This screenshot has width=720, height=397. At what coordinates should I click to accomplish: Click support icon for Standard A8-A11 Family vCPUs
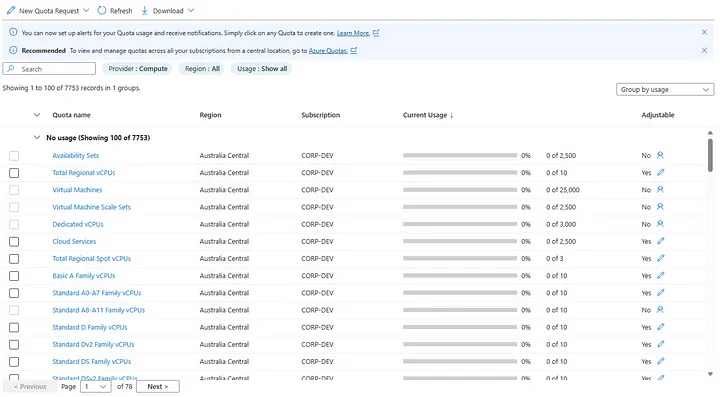pos(660,310)
